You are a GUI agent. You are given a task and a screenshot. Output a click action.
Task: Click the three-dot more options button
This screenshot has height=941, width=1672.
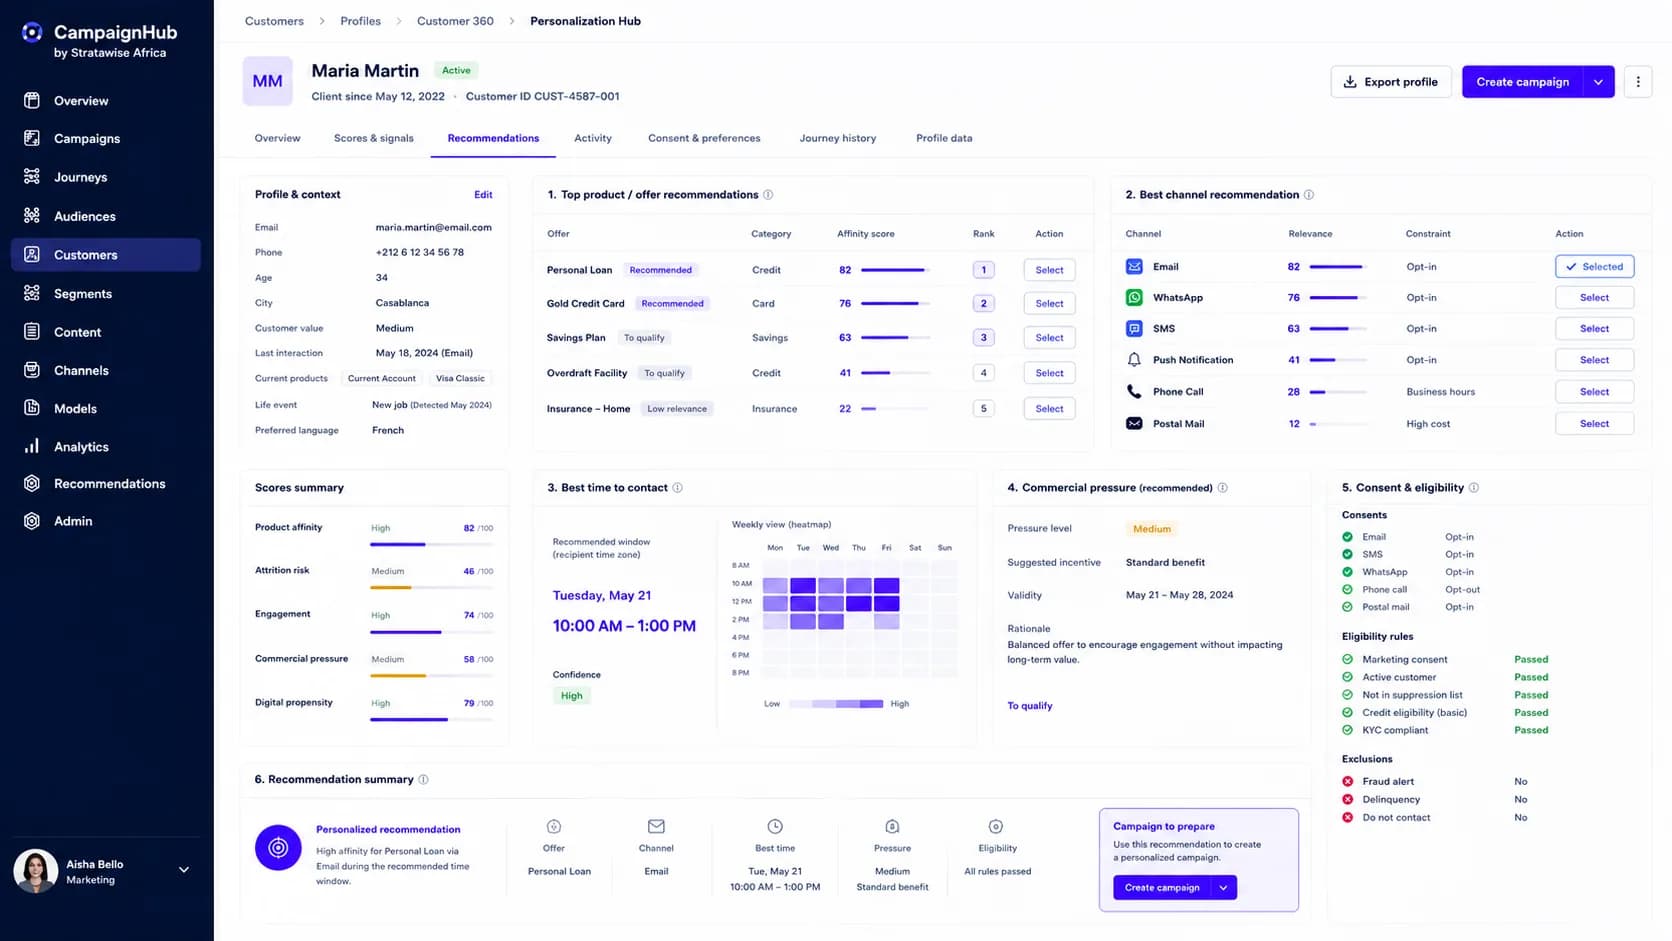pyautogui.click(x=1638, y=82)
